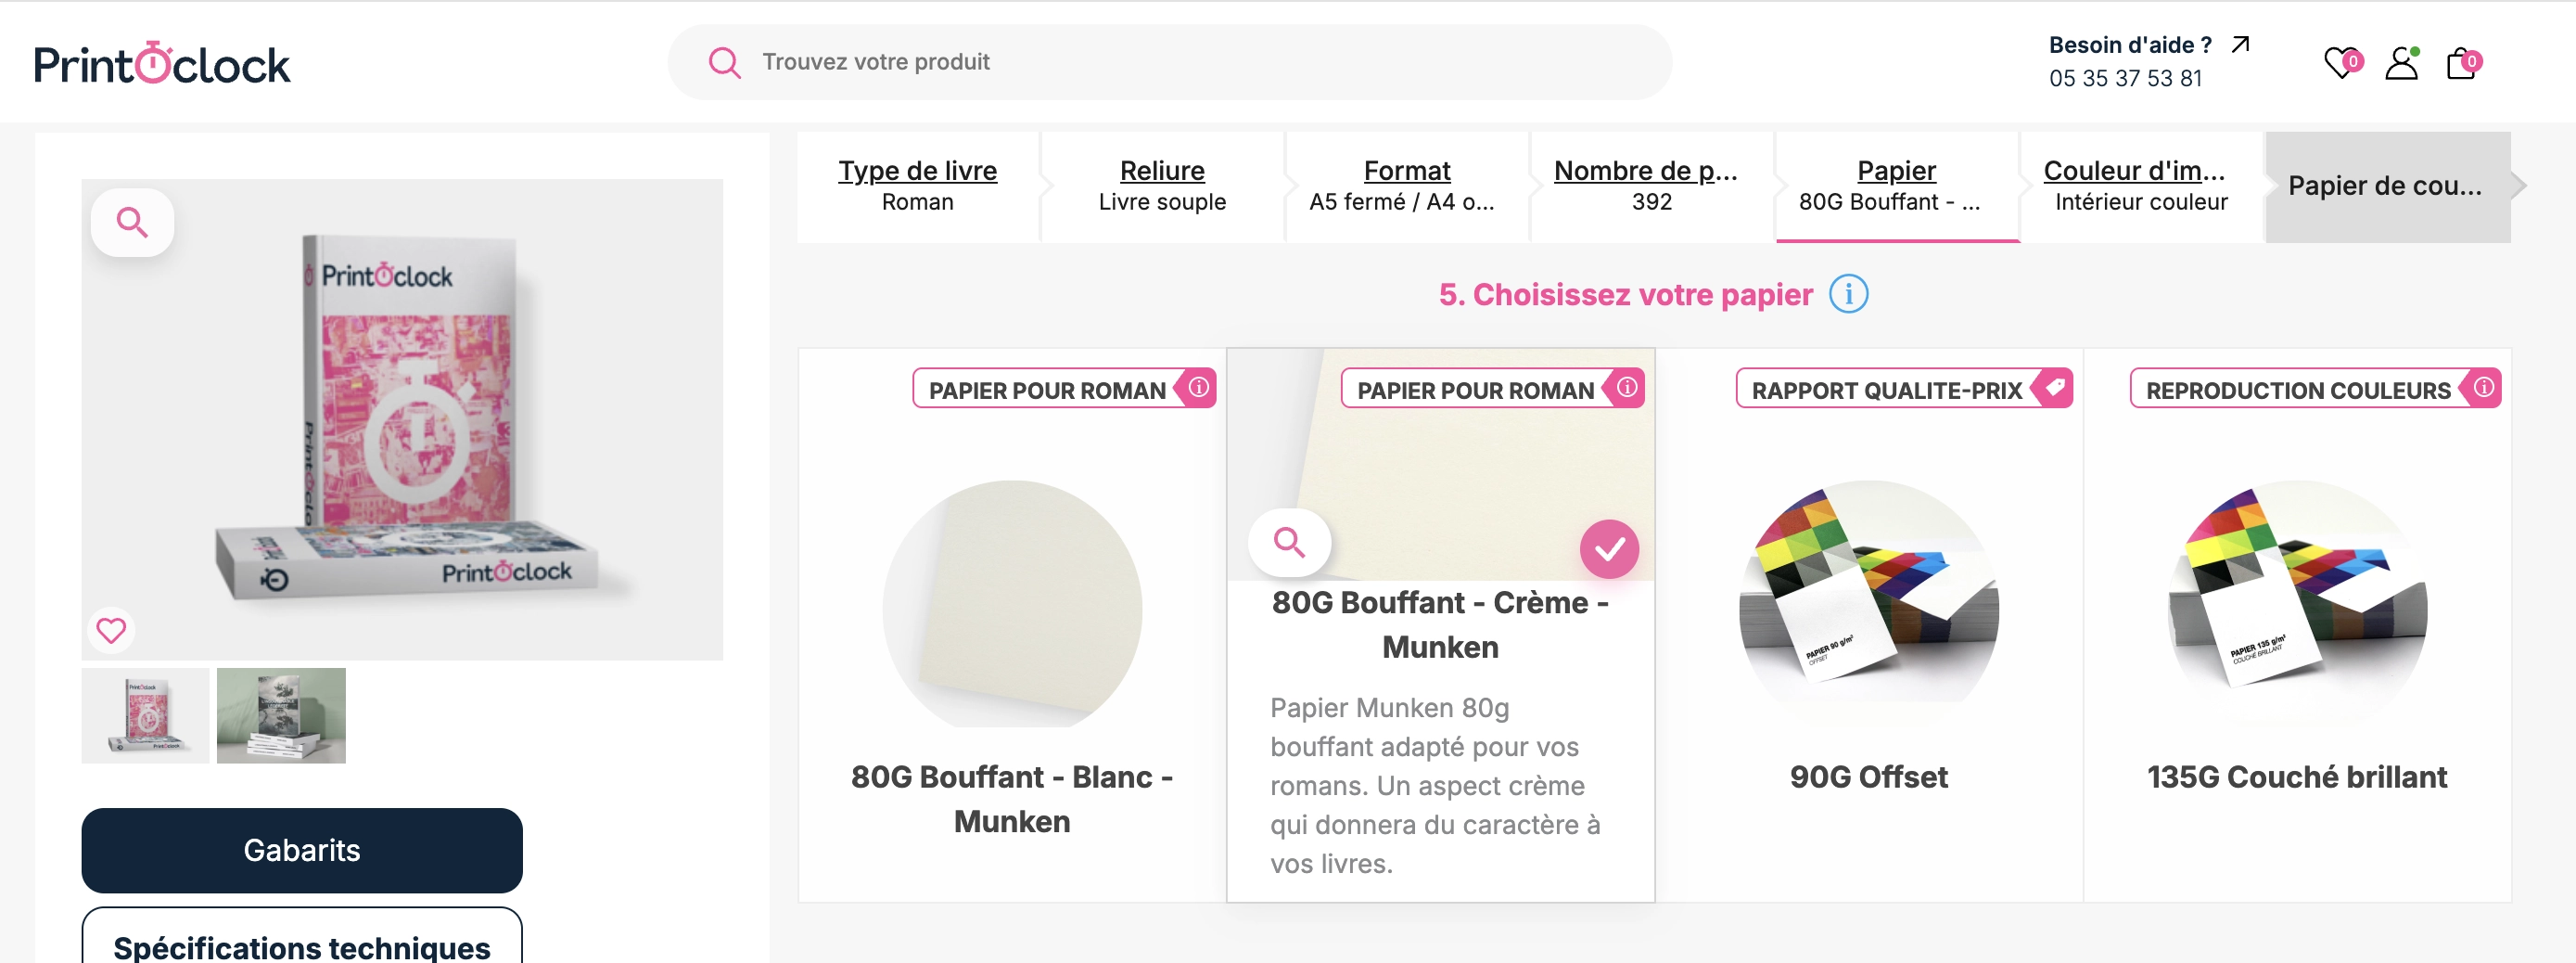Click info icon on Reproduction Couleurs badge
This screenshot has width=2576, height=963.
pyautogui.click(x=2483, y=388)
